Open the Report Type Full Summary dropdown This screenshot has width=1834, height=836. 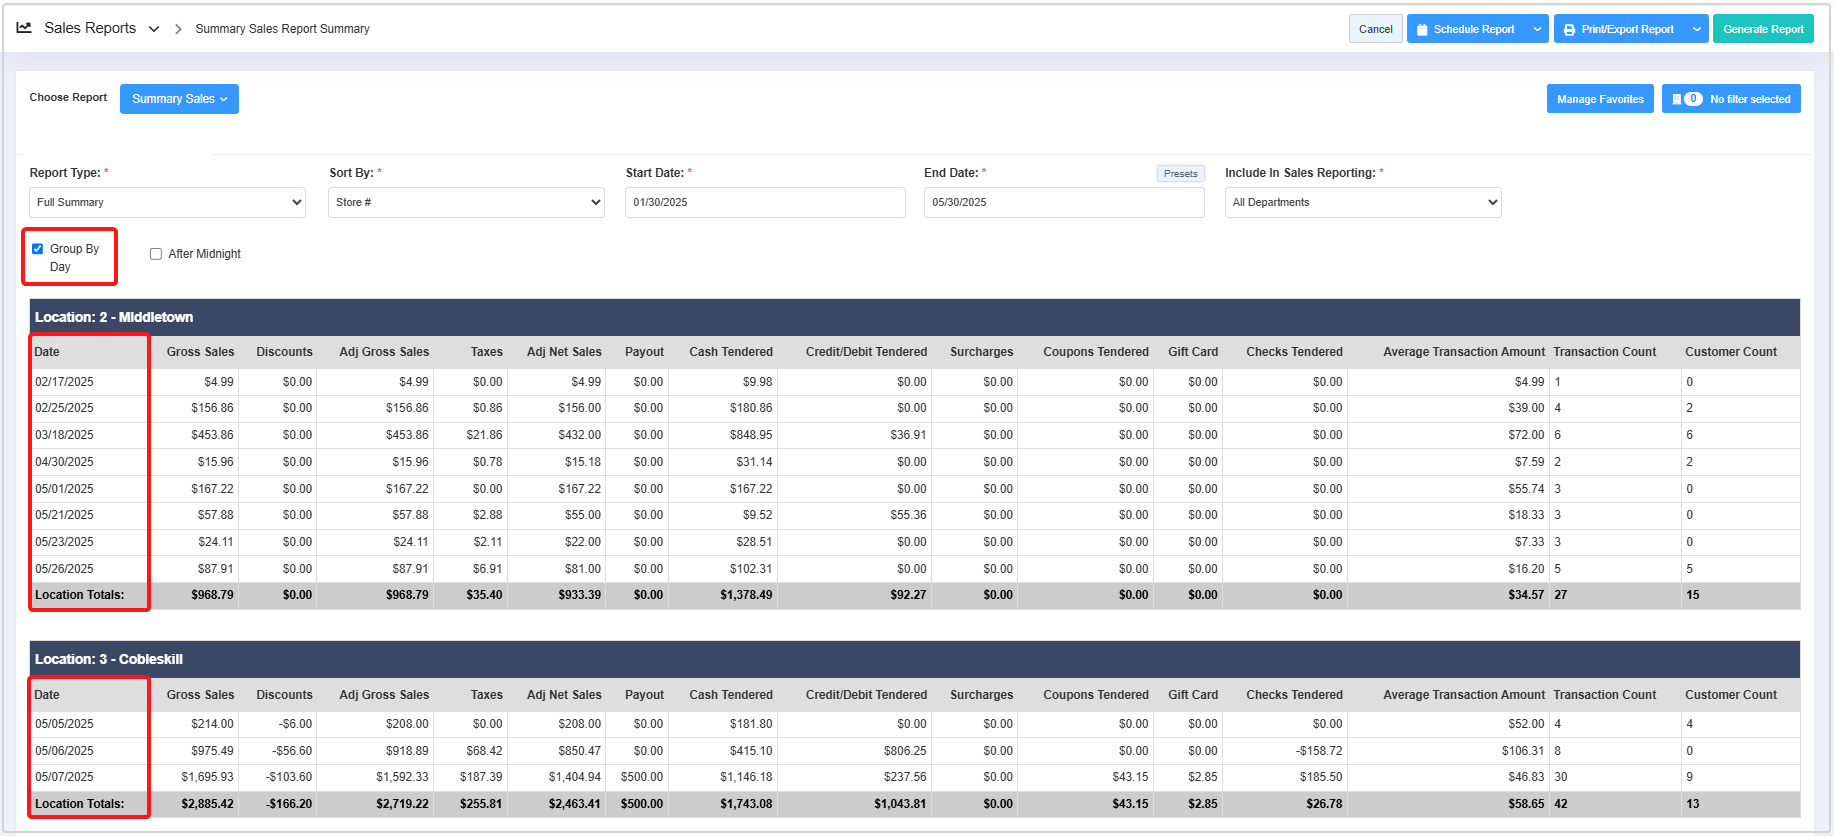pyautogui.click(x=167, y=202)
